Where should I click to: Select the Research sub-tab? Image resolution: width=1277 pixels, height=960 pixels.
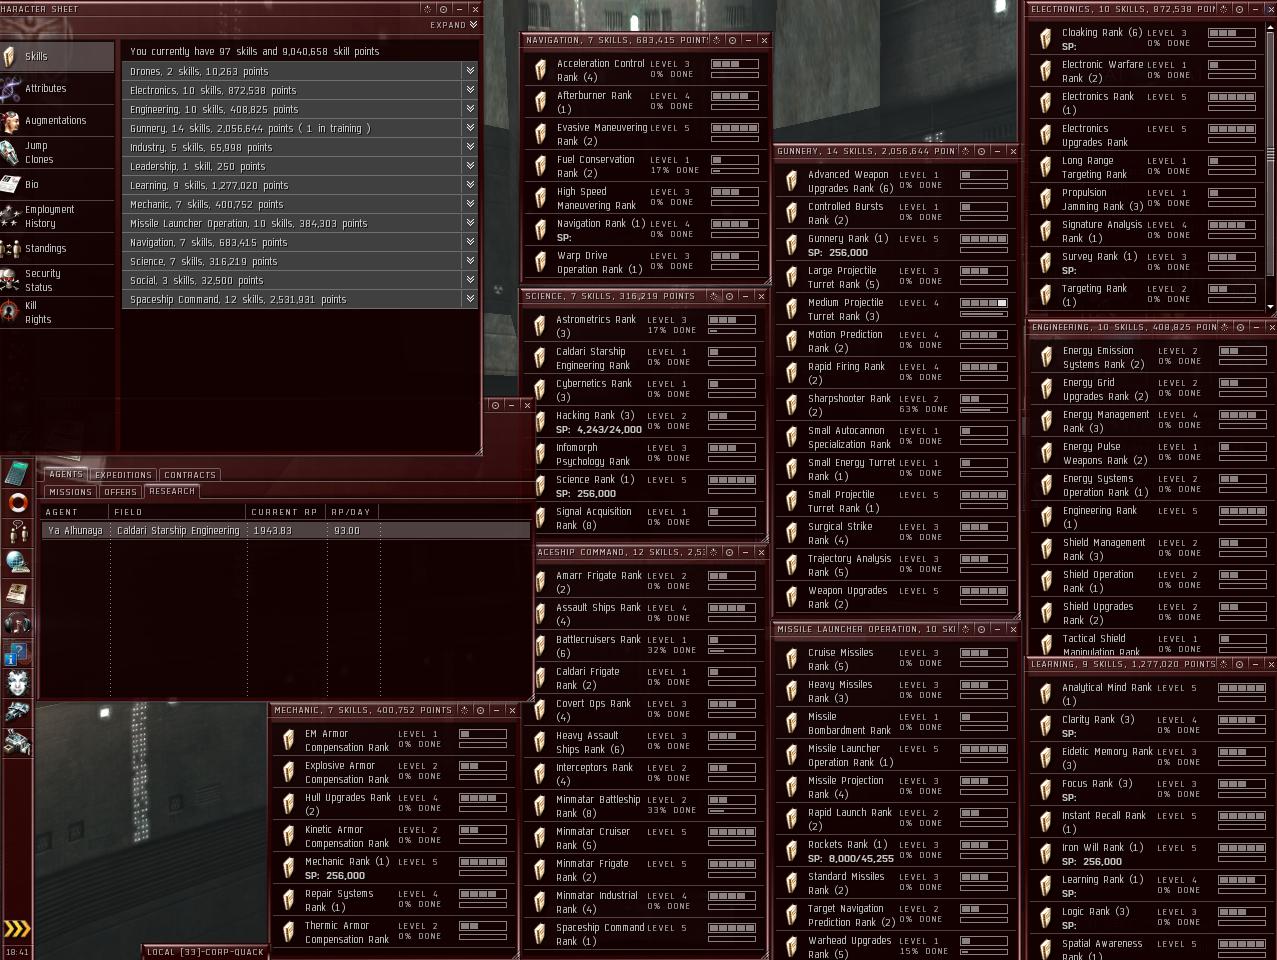click(172, 491)
